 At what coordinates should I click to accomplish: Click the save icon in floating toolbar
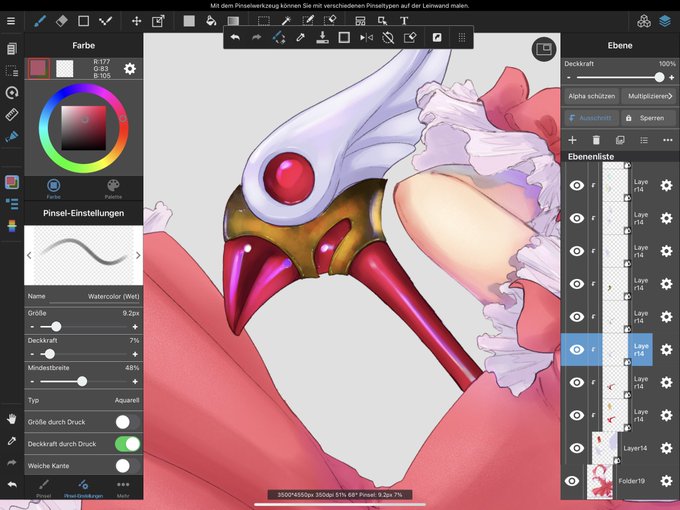(x=322, y=38)
